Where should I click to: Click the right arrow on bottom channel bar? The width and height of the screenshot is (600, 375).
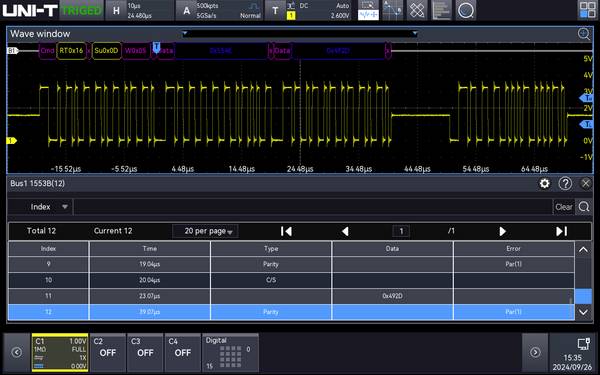[535, 352]
